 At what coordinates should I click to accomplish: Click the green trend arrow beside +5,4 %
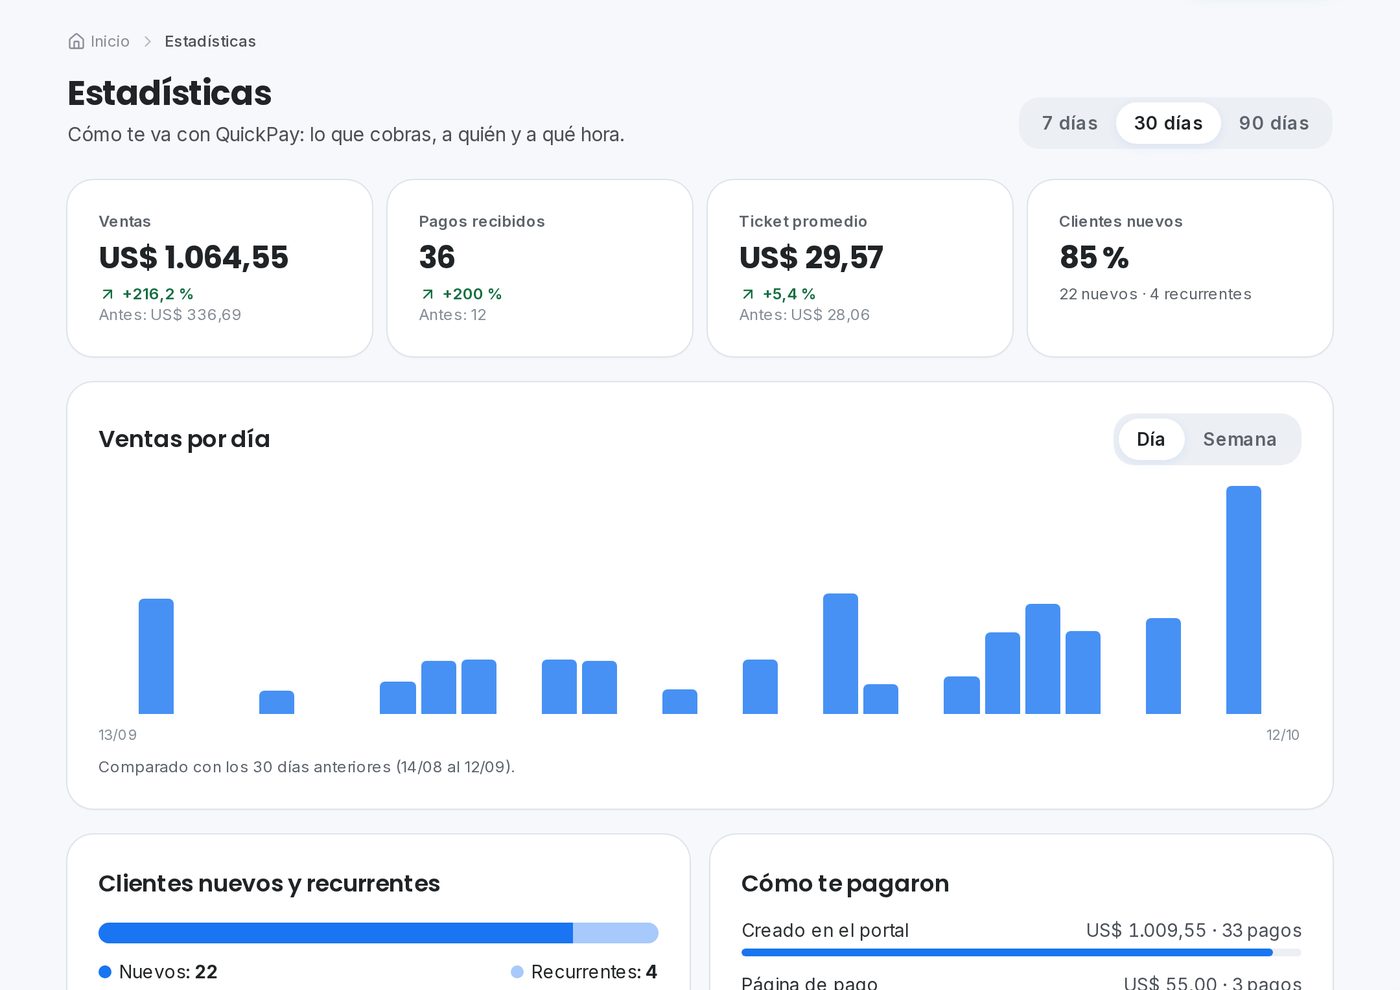coord(747,294)
